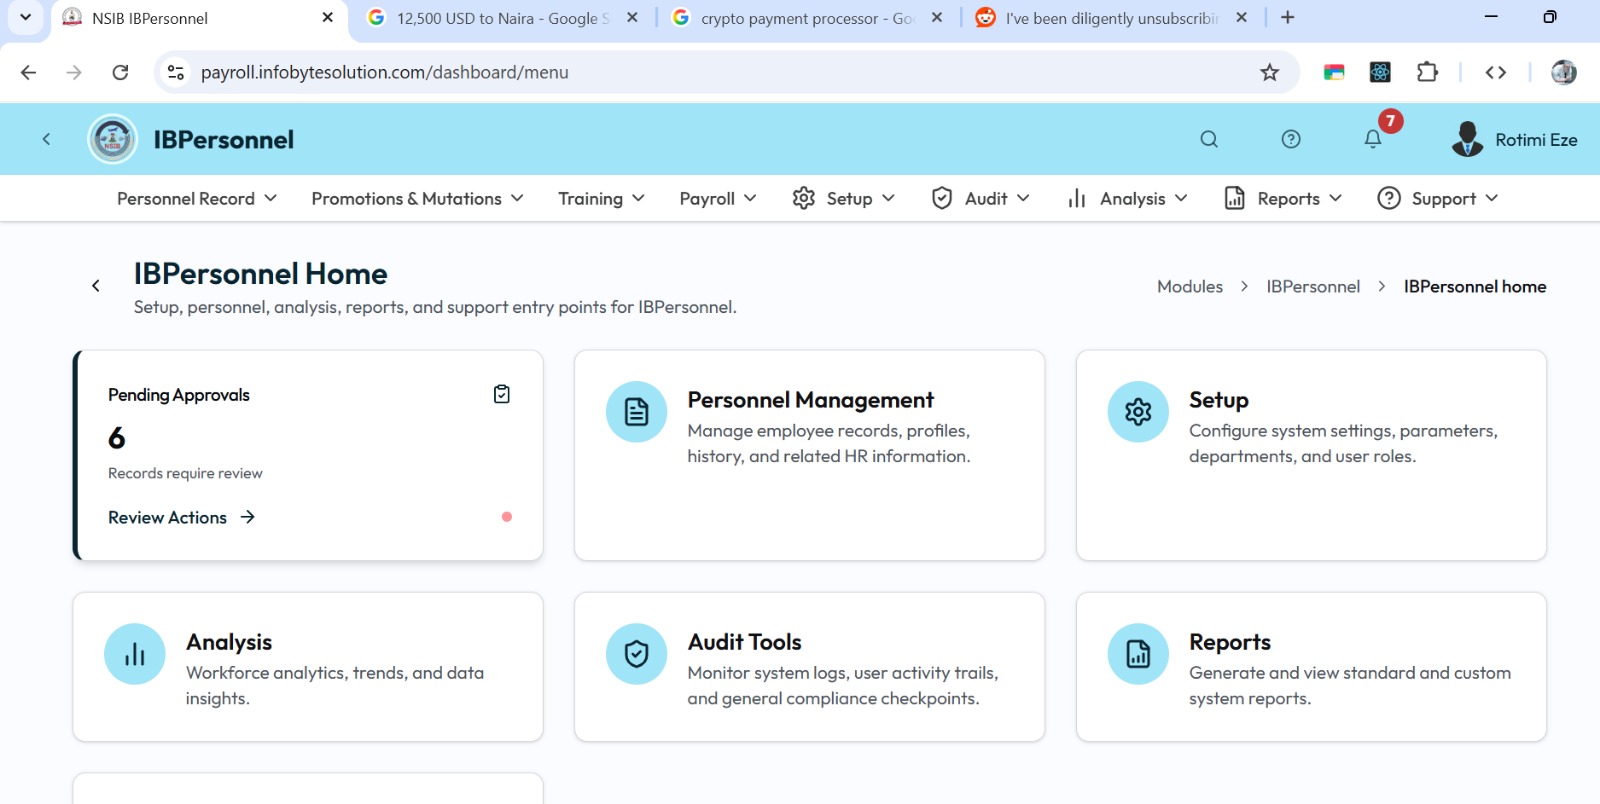Open the notifications bell icon
Viewport: 1600px width, 804px height.
tap(1373, 140)
